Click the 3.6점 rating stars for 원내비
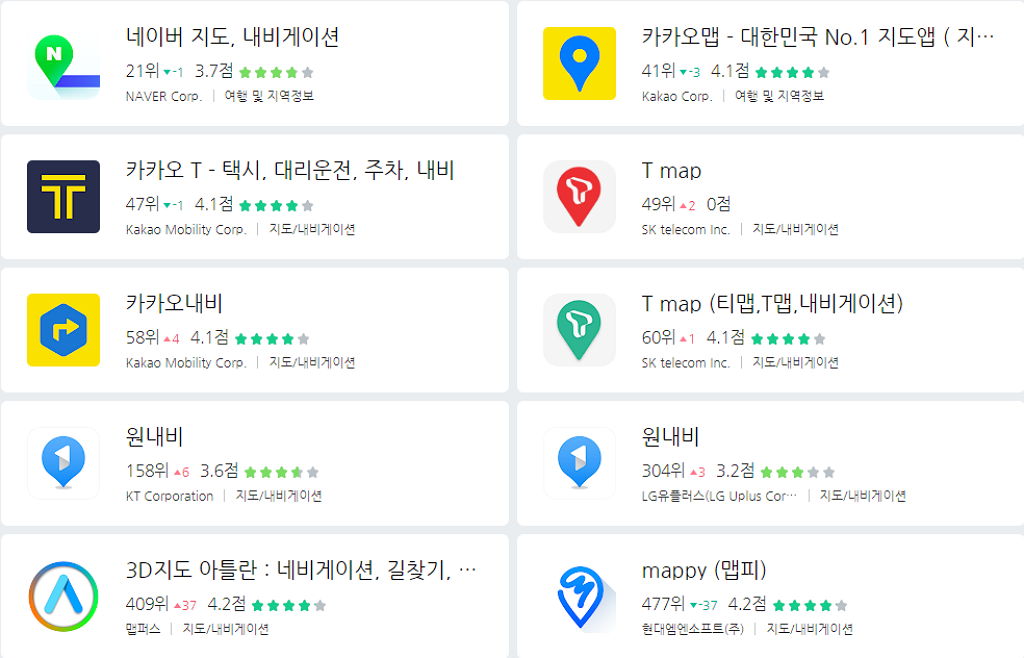The image size is (1024, 658). [281, 472]
